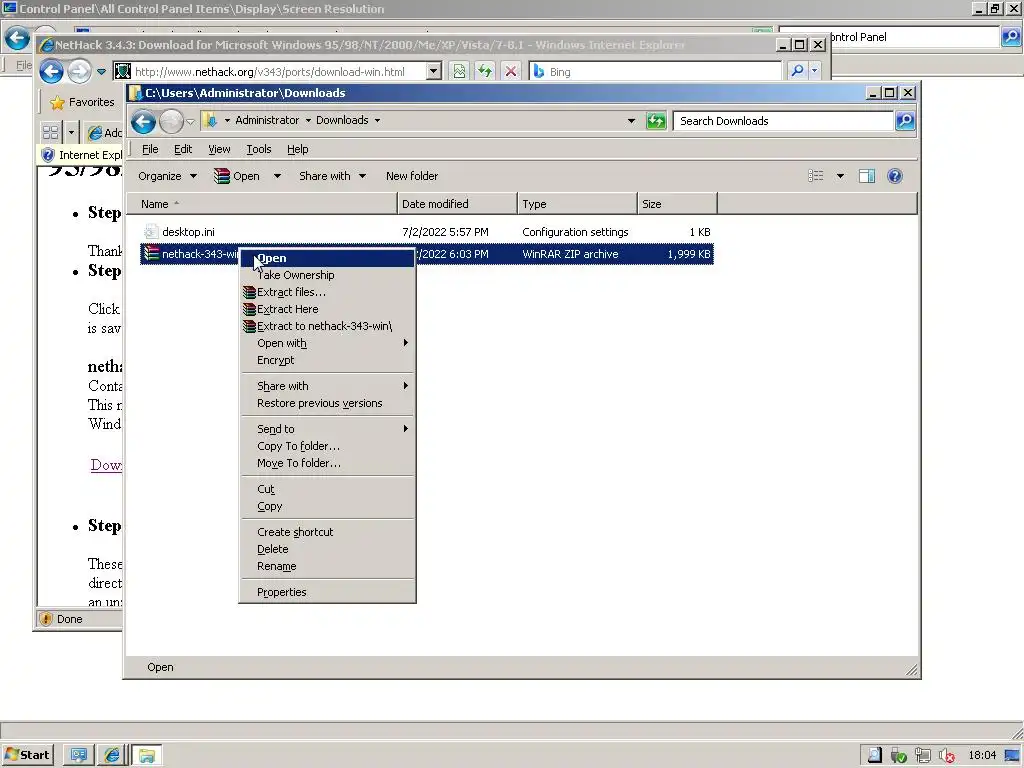
Task: Click Internet Explorer back button
Action: click(51, 71)
